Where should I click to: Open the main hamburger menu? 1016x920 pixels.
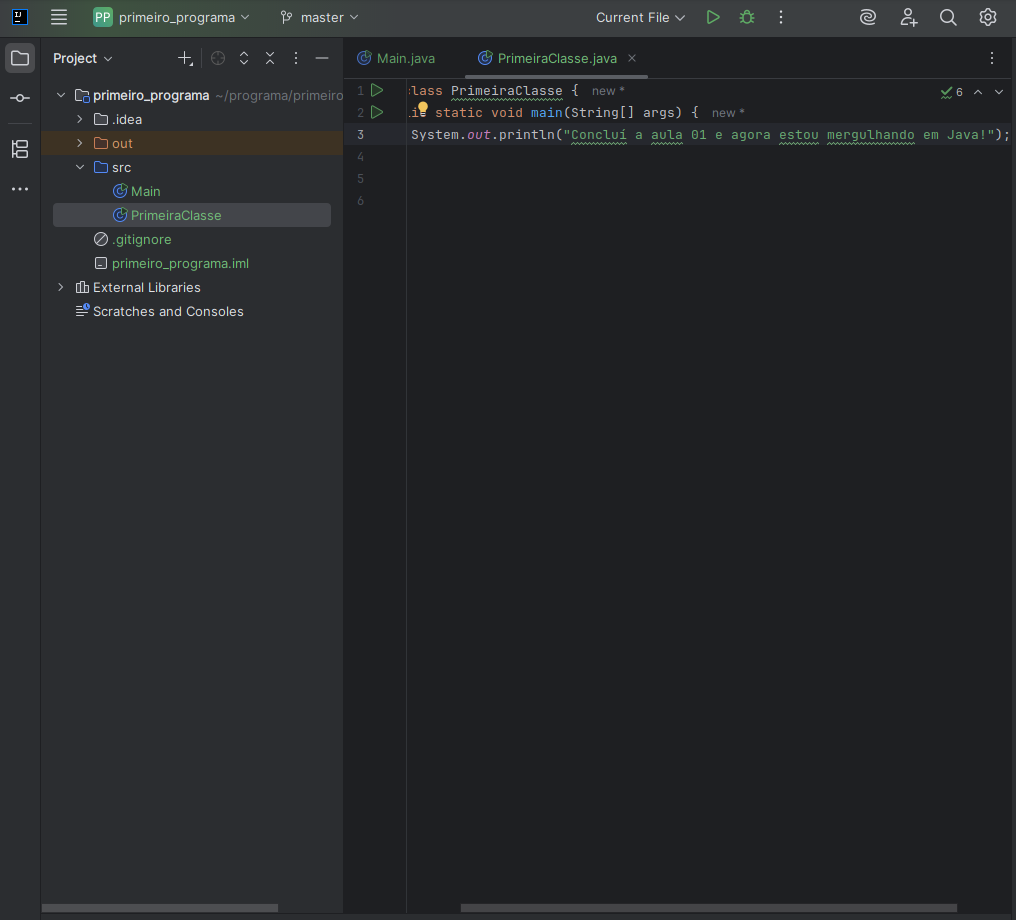tap(59, 17)
